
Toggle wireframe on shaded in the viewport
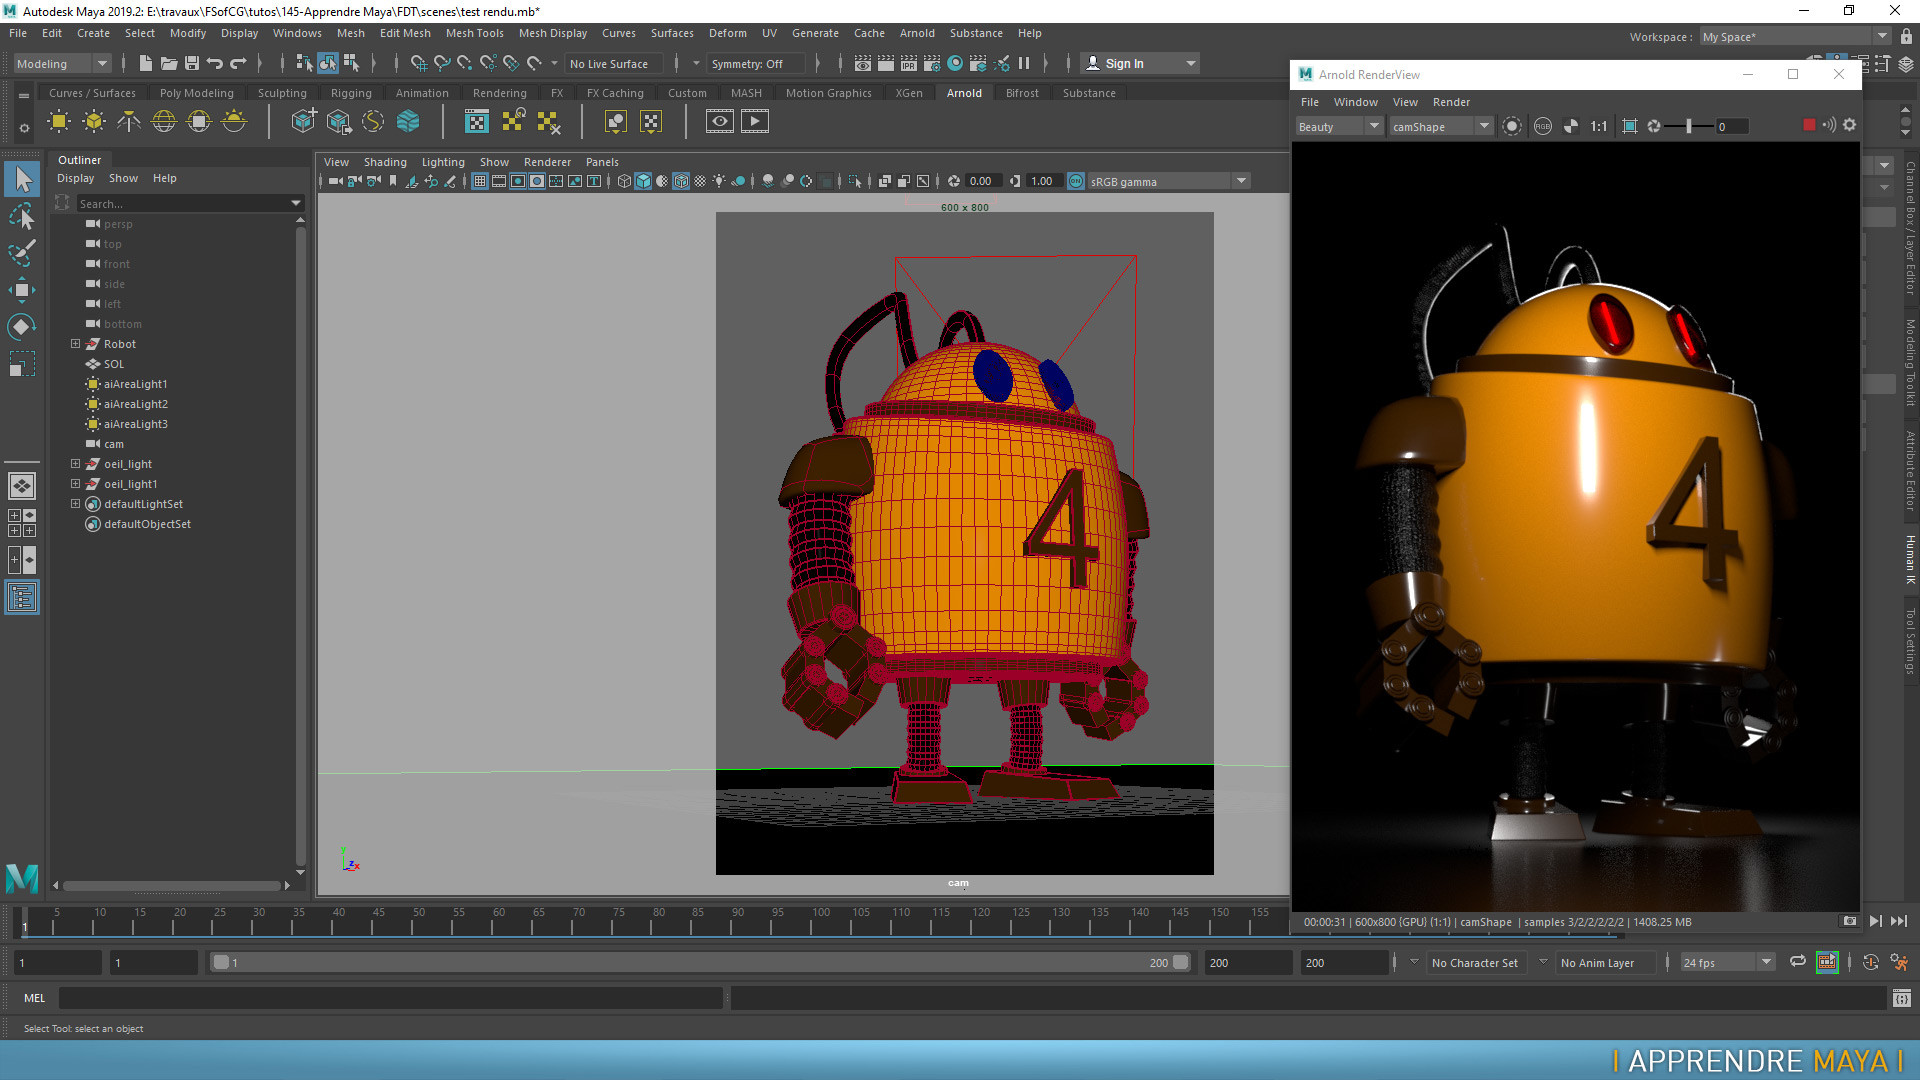[681, 181]
